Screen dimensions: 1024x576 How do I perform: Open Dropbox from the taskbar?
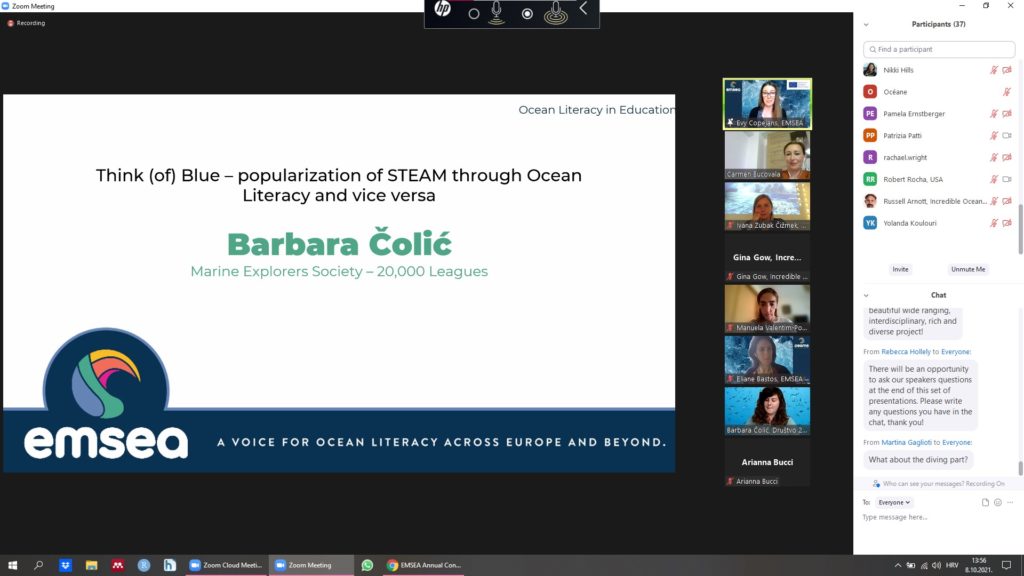click(x=65, y=565)
